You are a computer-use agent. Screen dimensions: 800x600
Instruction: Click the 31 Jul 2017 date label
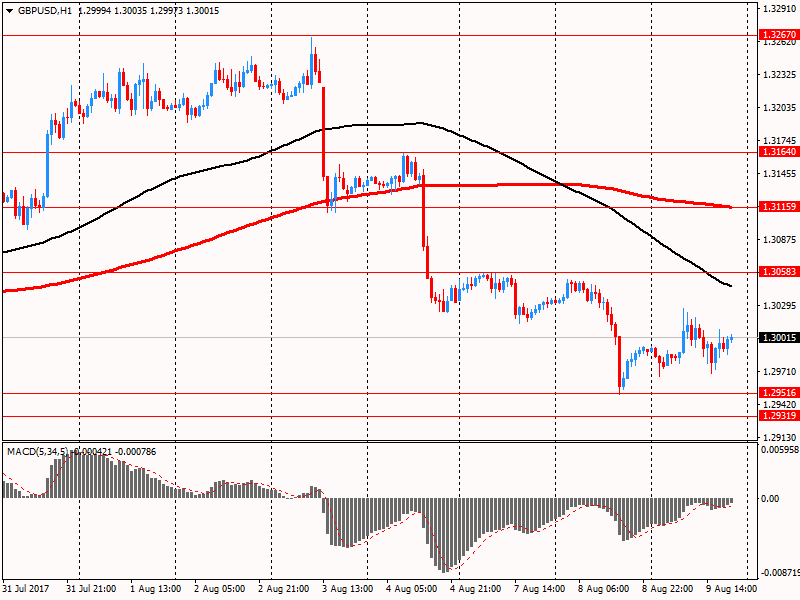pos(26,589)
